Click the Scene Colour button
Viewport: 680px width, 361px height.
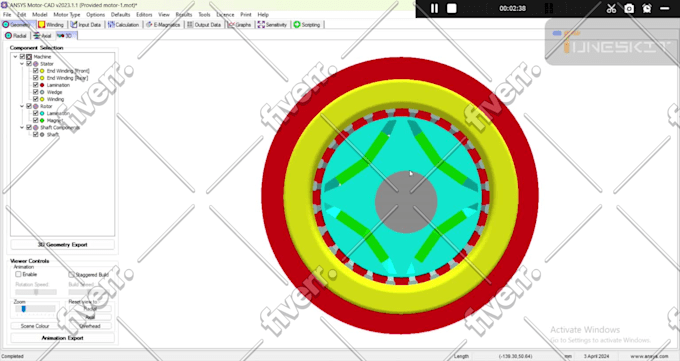tap(35, 326)
